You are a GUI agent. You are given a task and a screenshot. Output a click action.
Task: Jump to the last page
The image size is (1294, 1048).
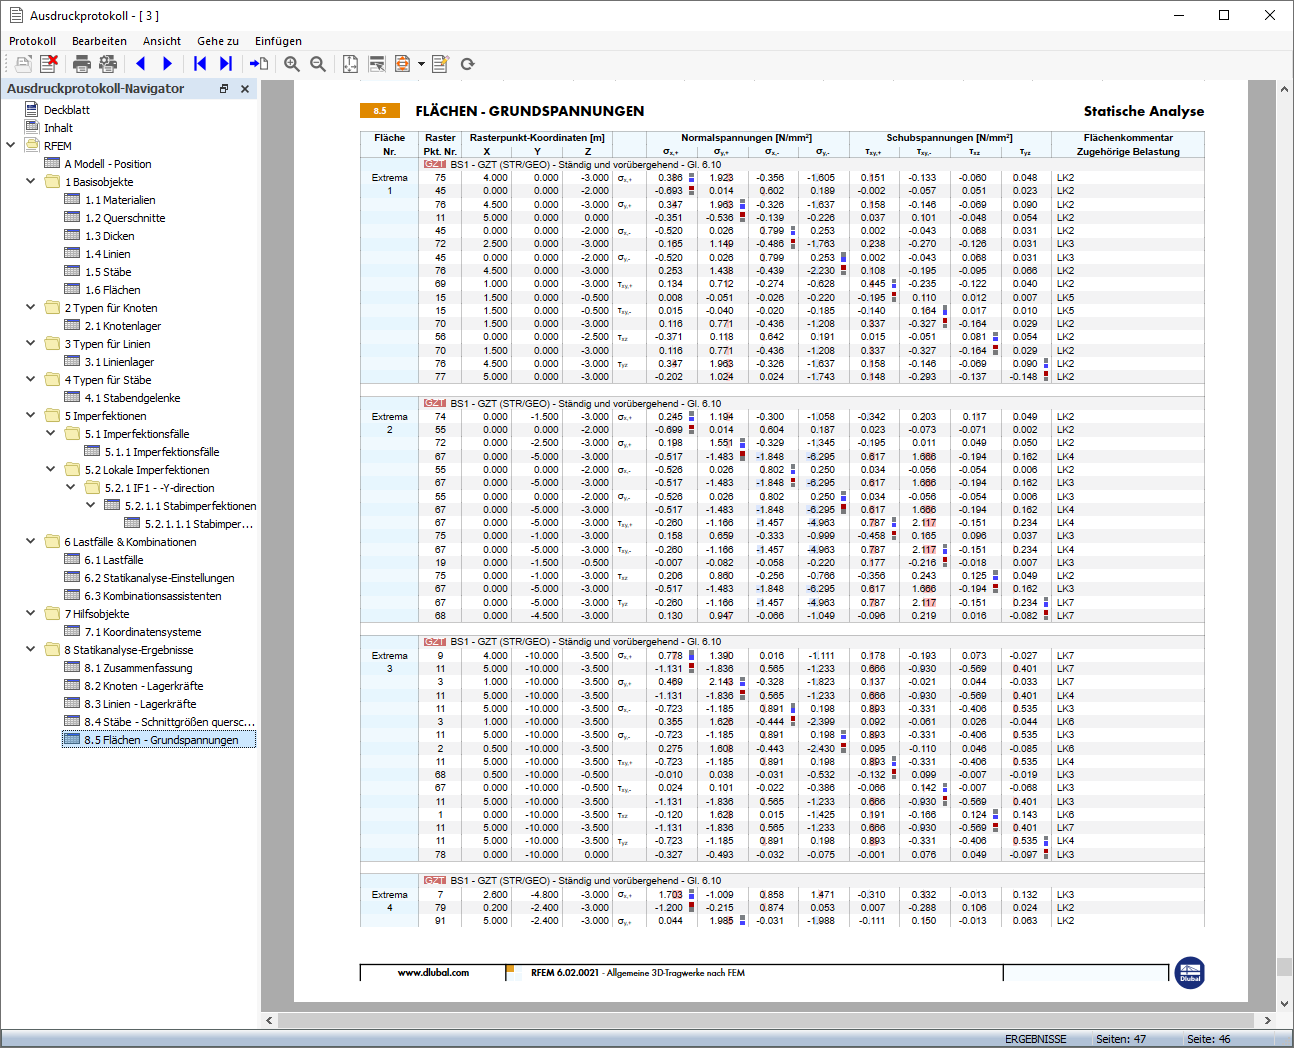coord(226,64)
